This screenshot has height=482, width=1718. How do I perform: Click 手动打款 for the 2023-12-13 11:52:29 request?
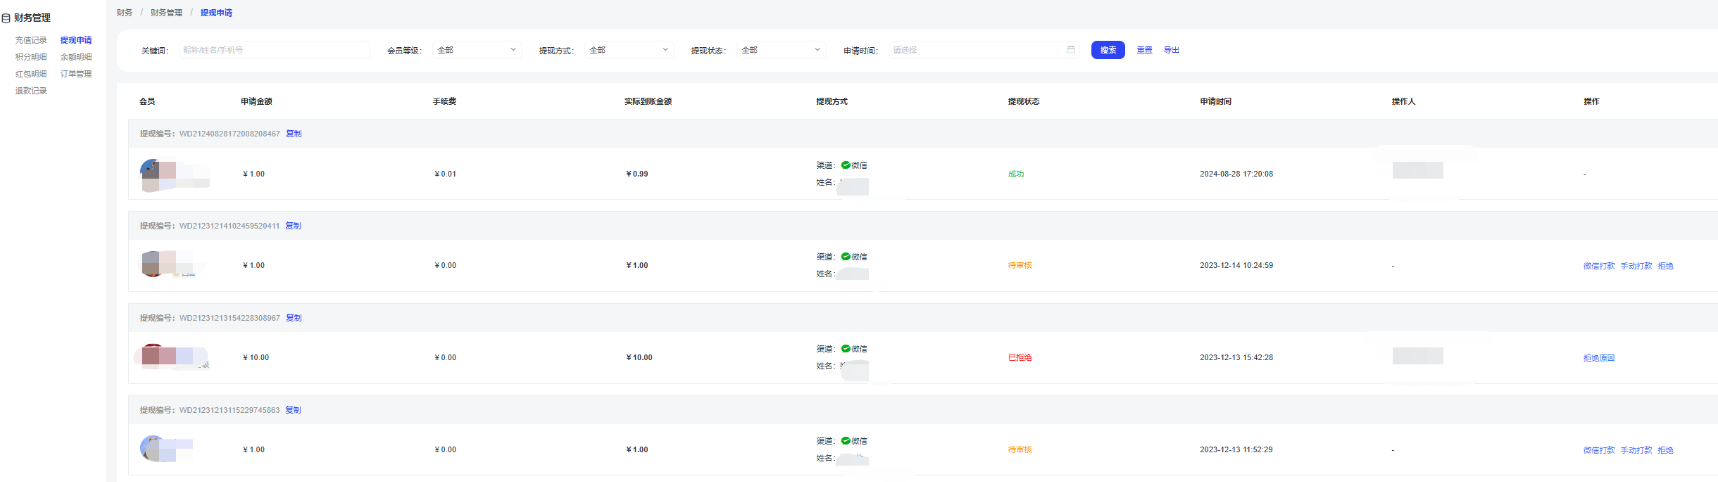(1636, 450)
